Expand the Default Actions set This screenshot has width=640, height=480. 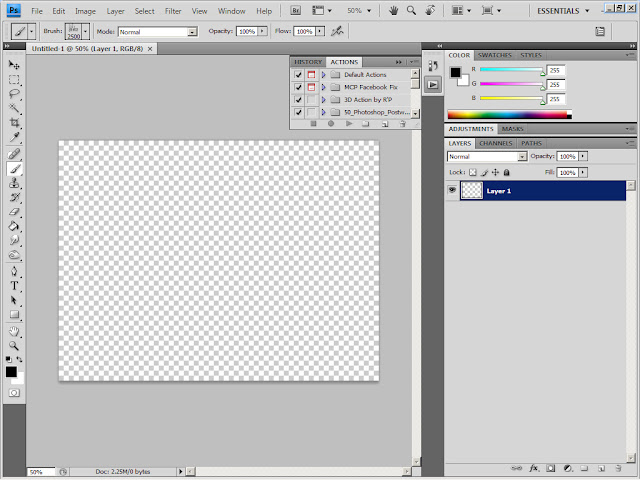323,75
